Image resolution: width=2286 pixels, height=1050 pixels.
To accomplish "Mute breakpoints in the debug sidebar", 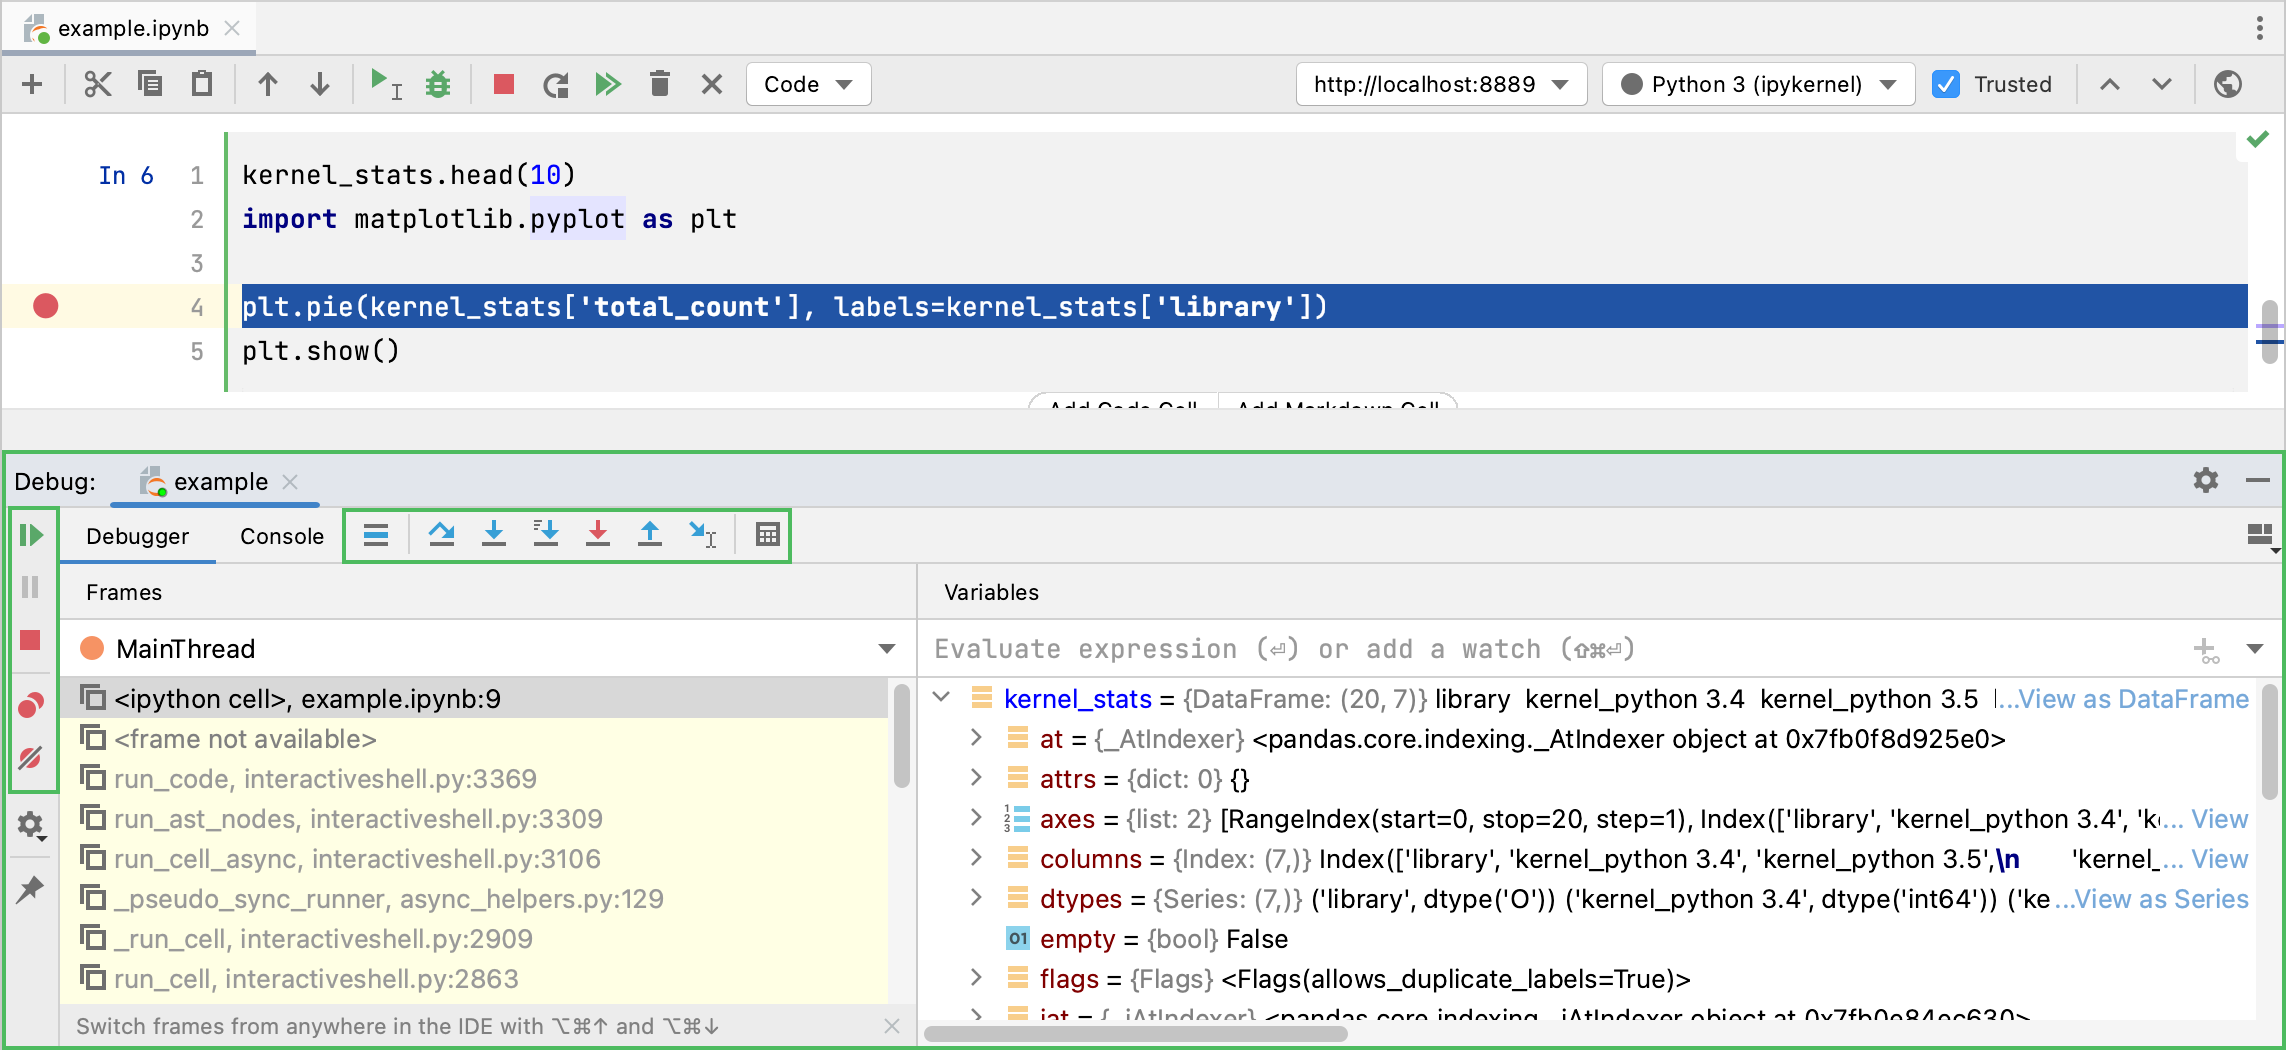I will pyautogui.click(x=31, y=758).
